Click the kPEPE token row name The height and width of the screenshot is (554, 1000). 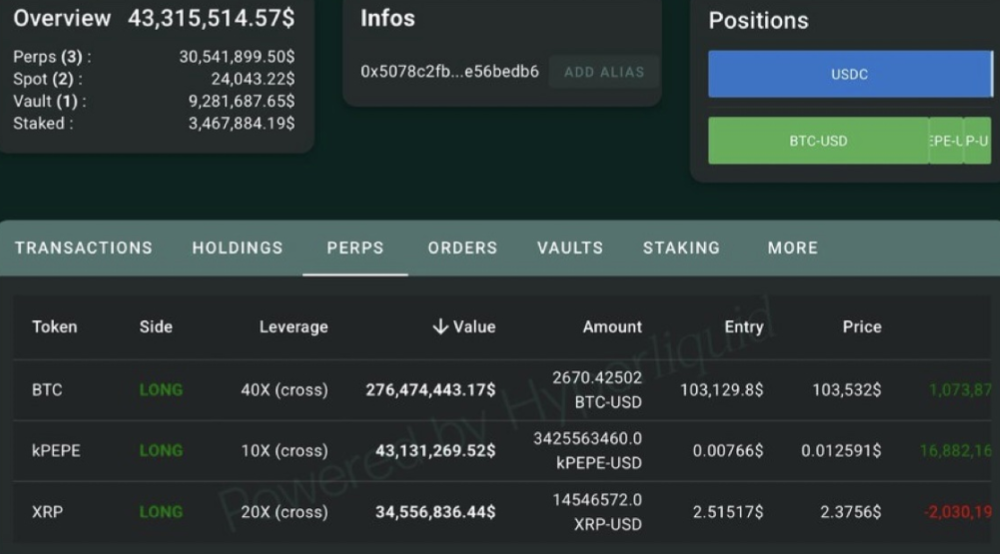(x=56, y=451)
